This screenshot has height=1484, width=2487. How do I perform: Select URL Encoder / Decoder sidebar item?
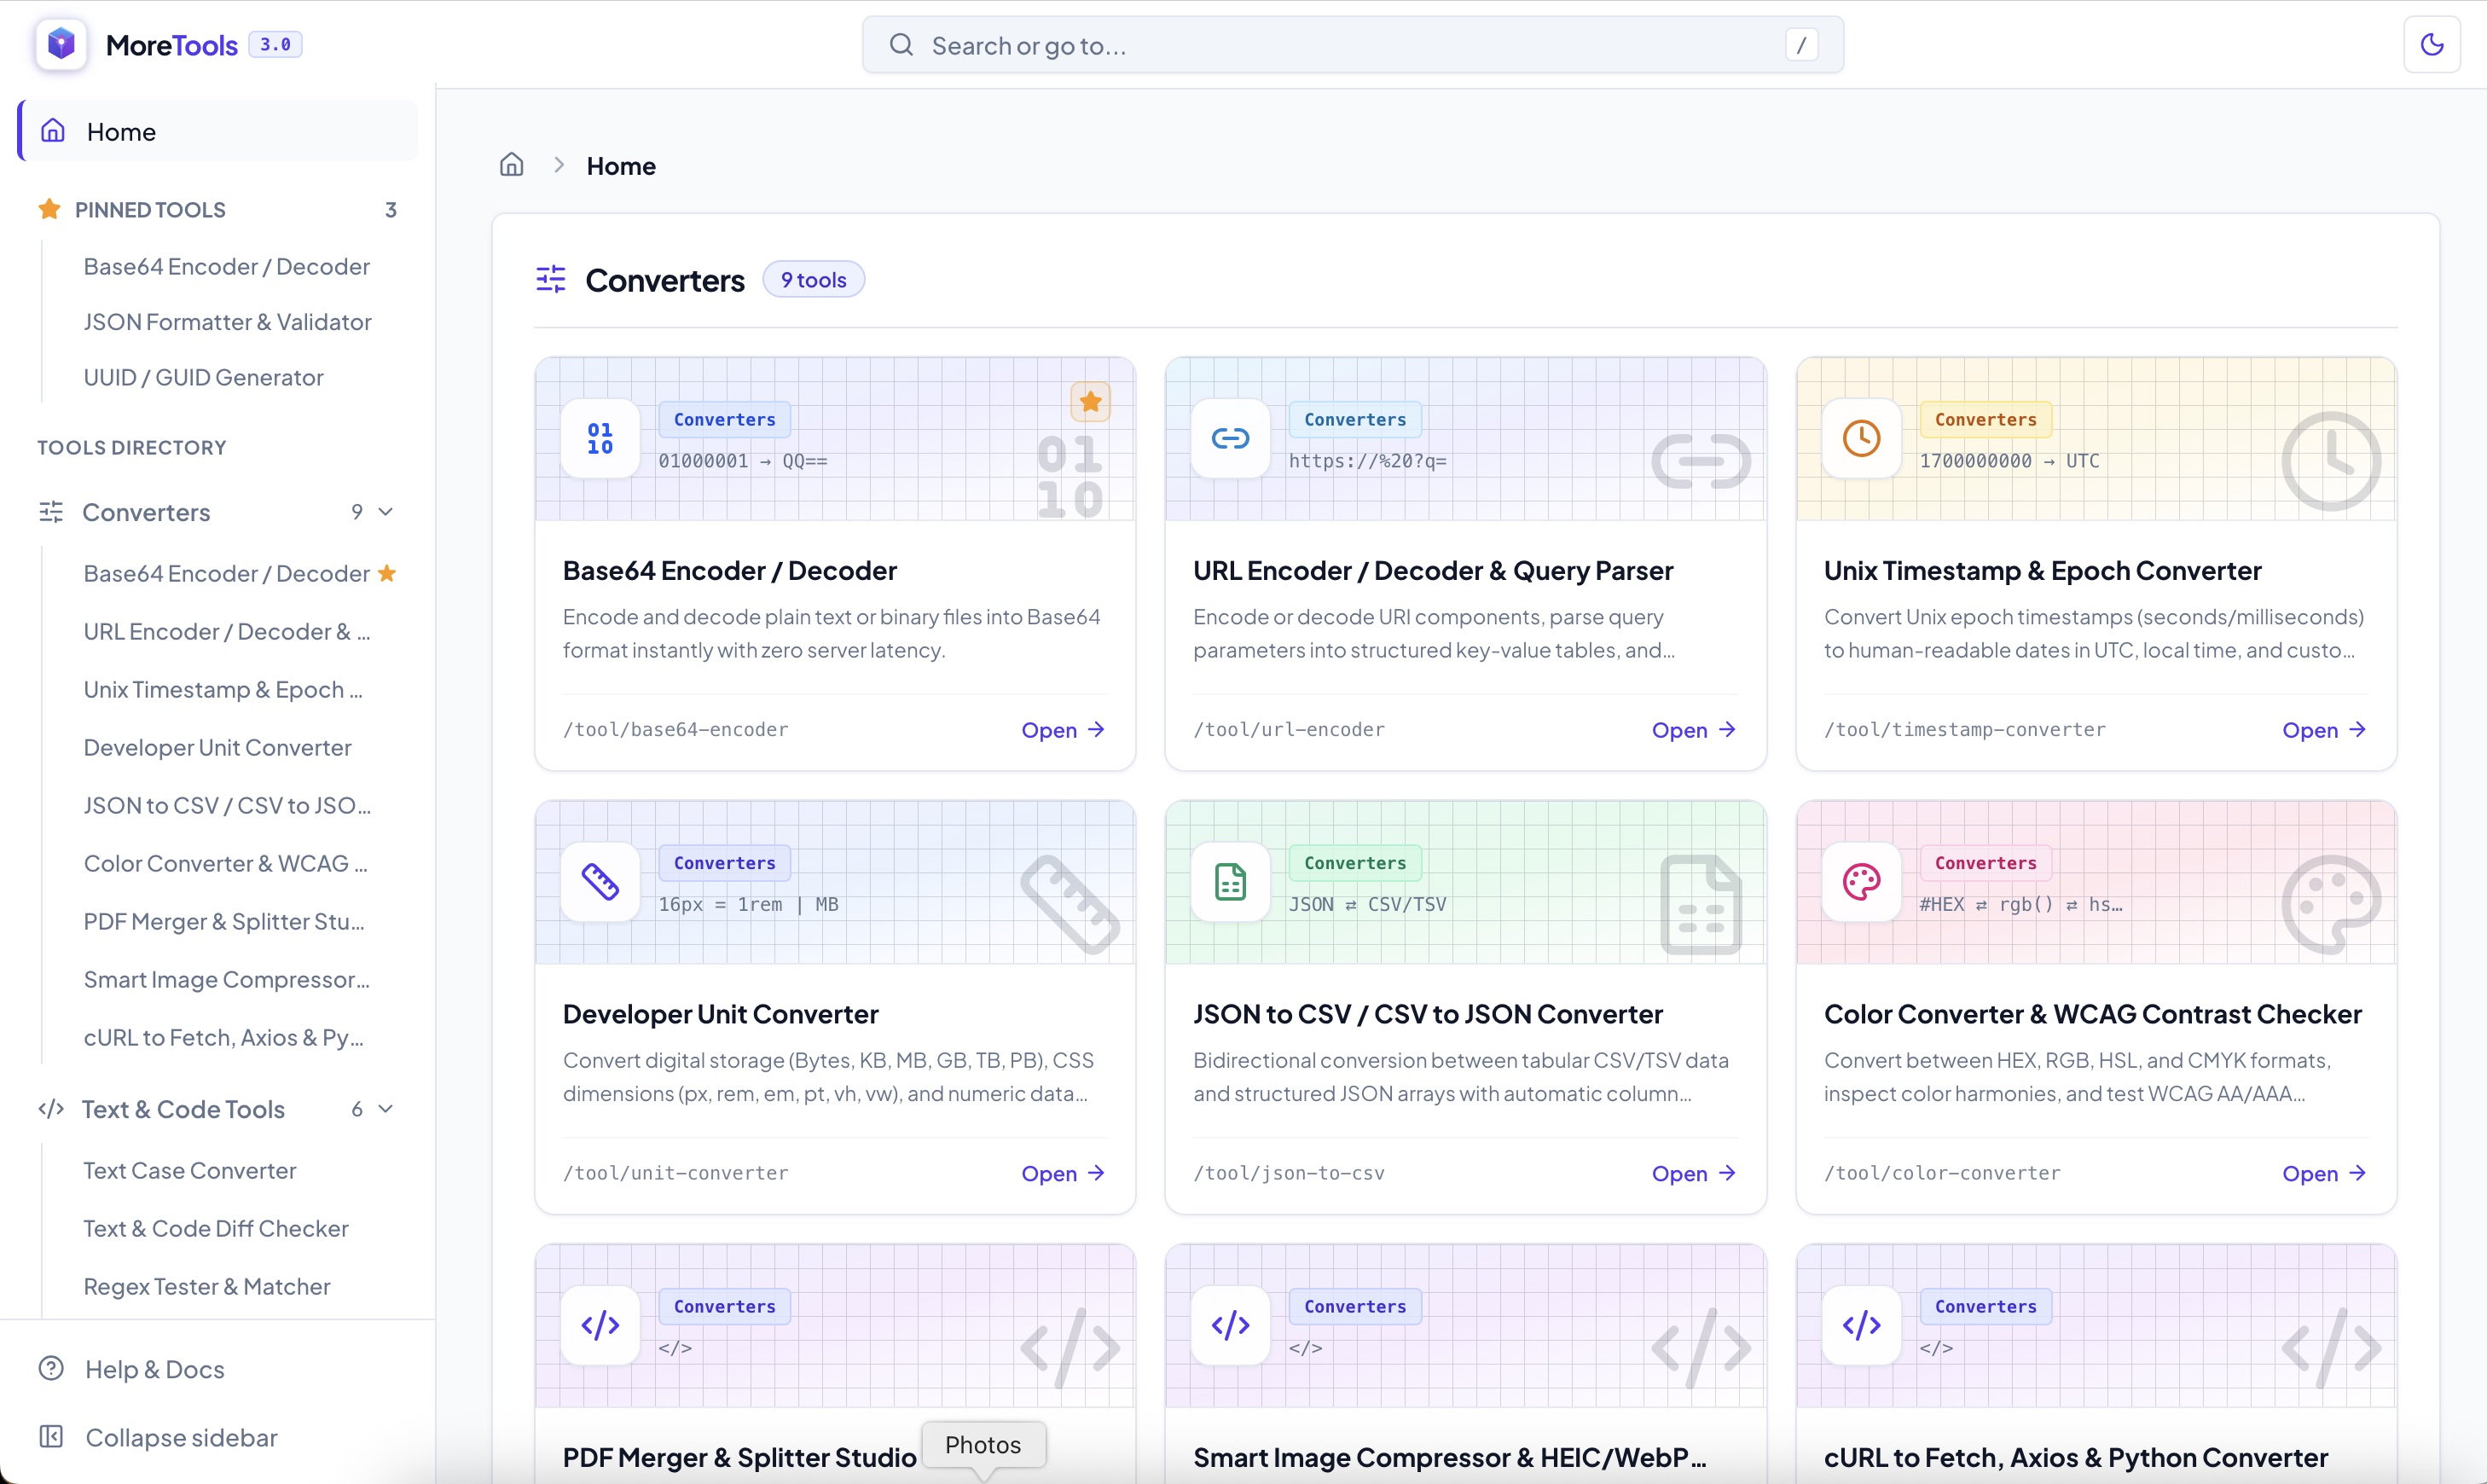coord(226,632)
